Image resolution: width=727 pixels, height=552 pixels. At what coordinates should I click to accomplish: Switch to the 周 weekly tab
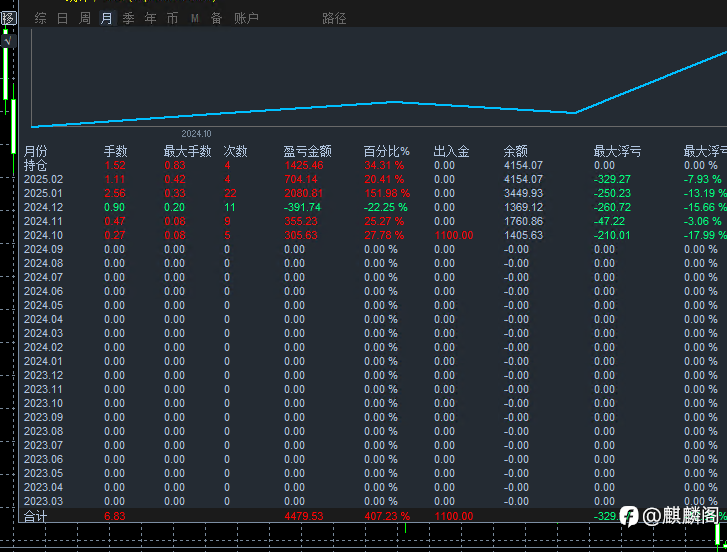point(84,18)
